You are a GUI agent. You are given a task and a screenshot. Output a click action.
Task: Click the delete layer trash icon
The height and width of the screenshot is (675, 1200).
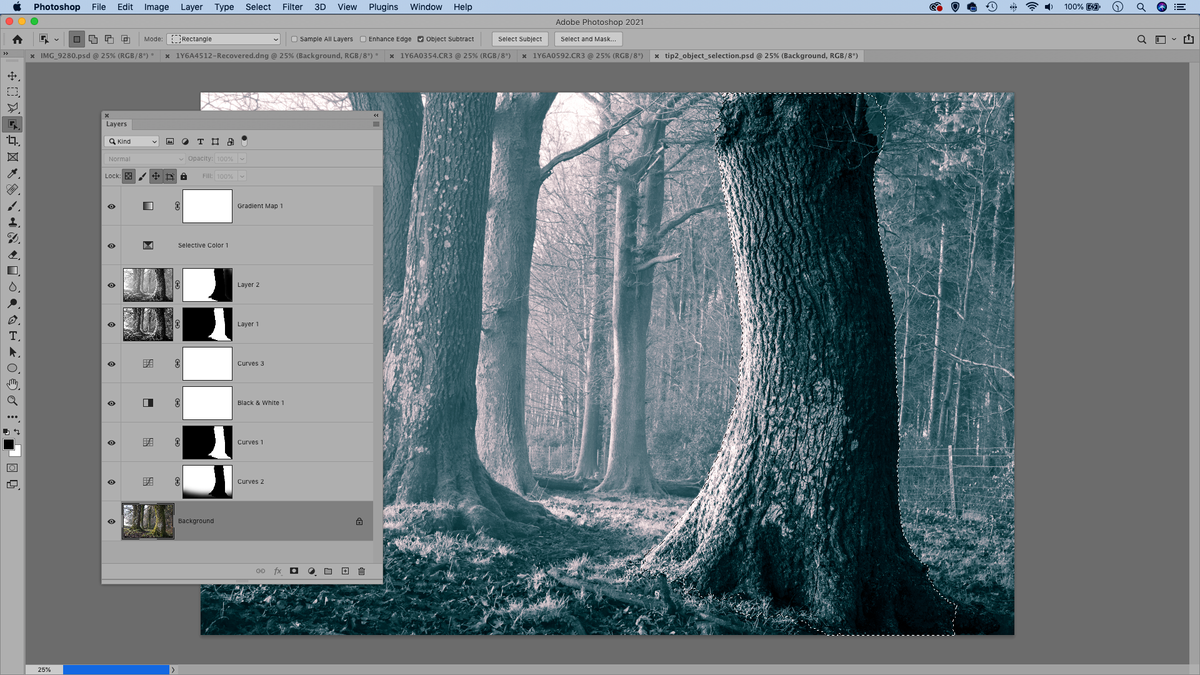click(x=360, y=570)
